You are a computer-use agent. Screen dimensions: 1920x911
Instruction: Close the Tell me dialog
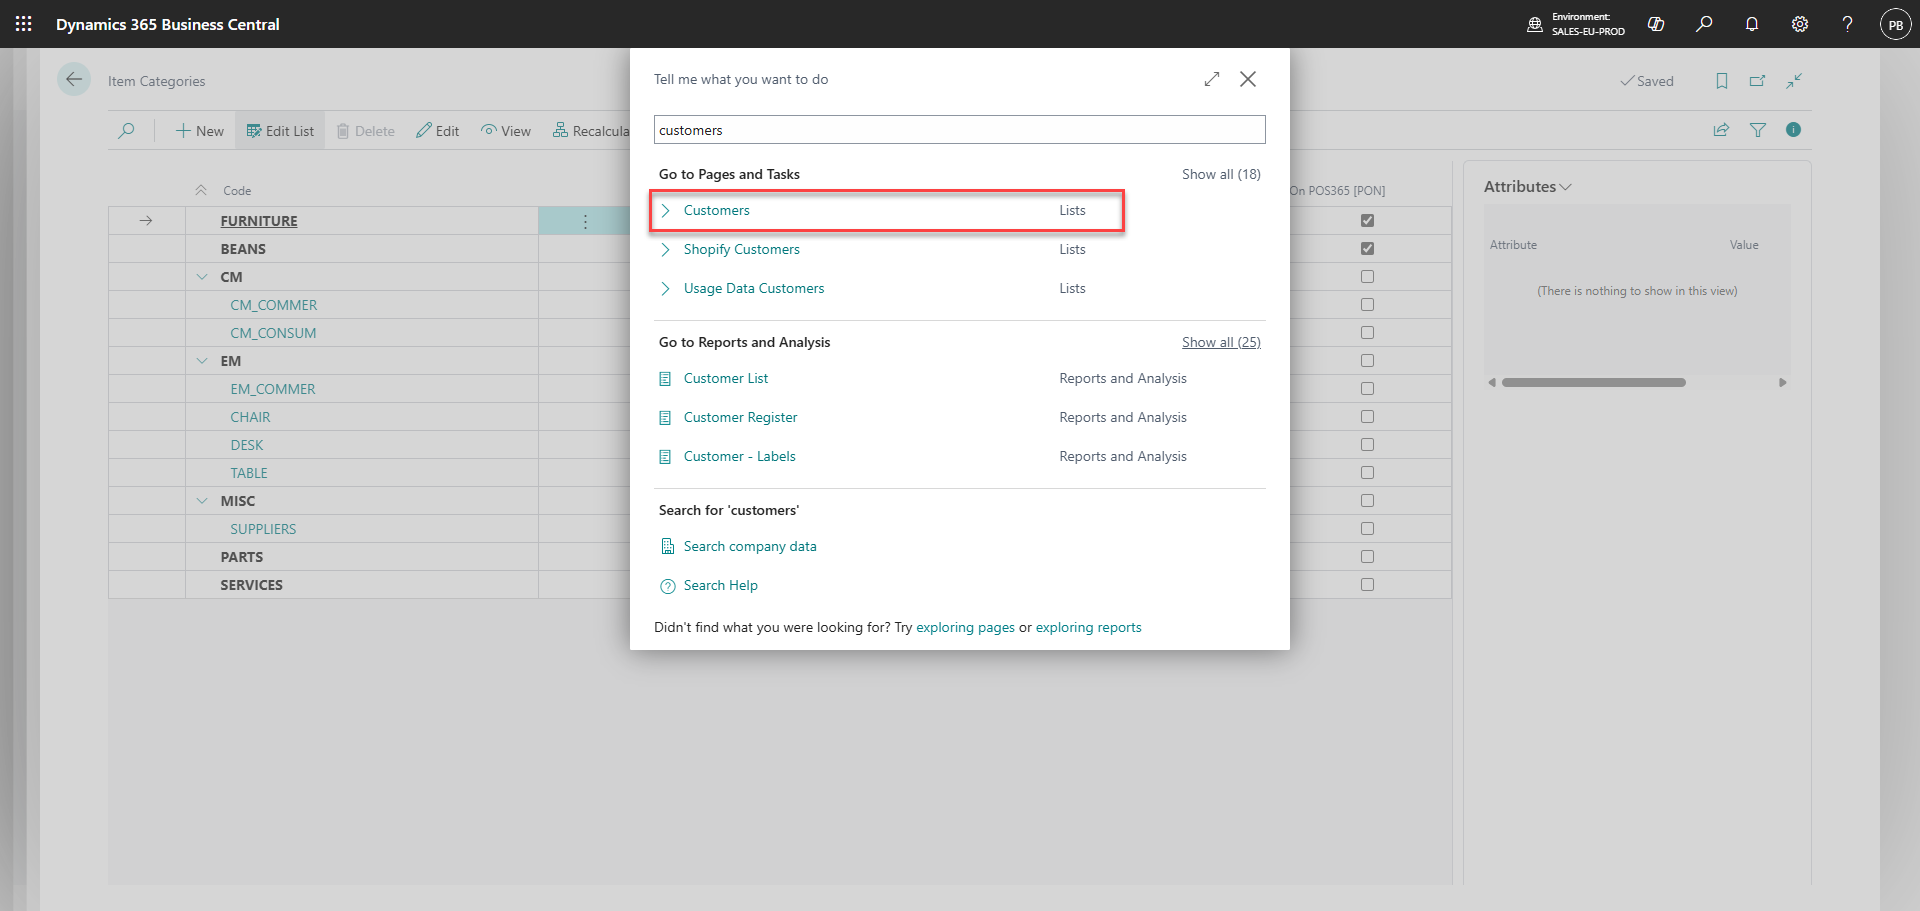(x=1248, y=79)
